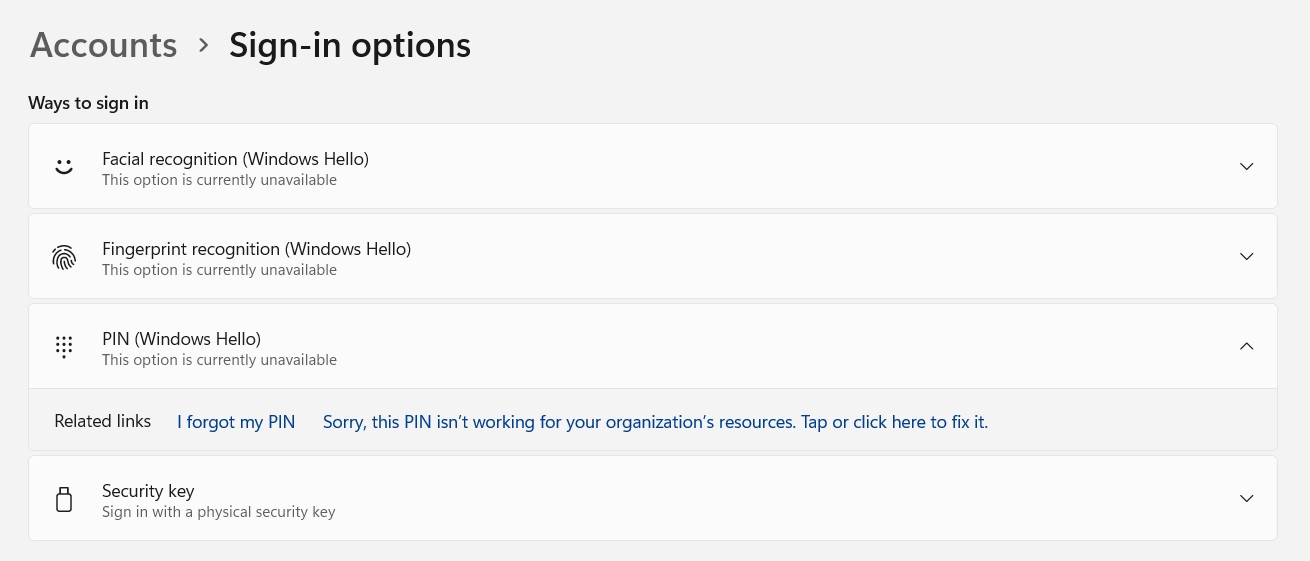
Task: Go back to Accounts via breadcrumb
Action: pos(104,45)
